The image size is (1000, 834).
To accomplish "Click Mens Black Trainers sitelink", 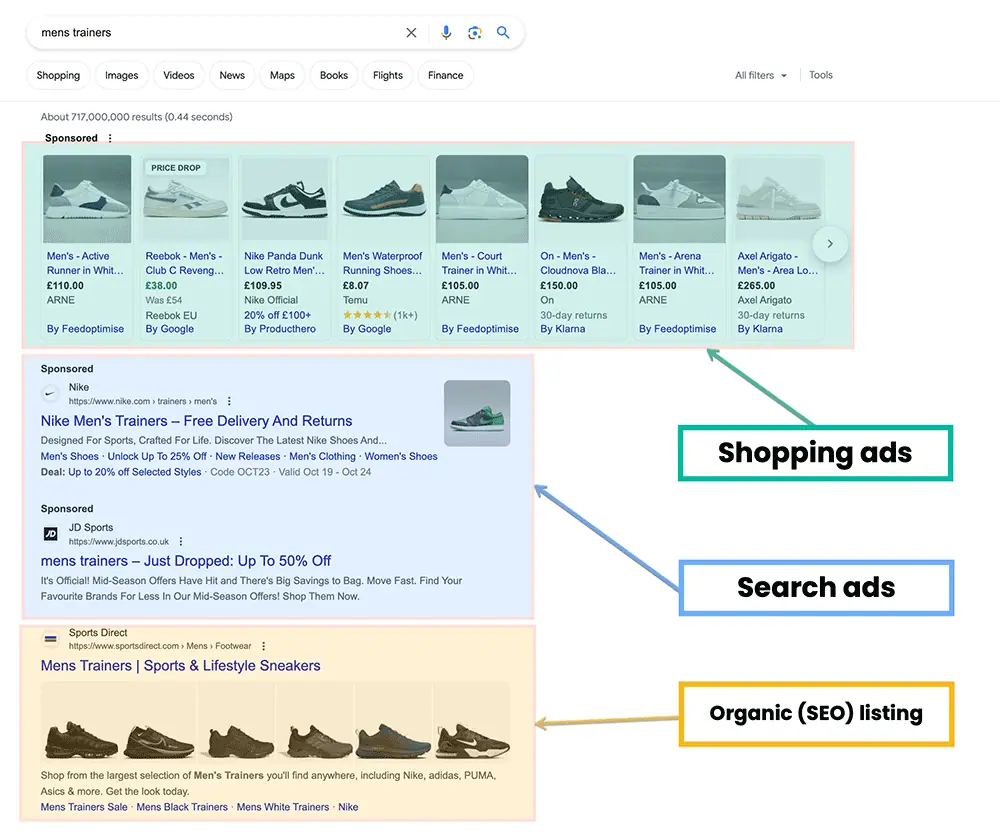I will pyautogui.click(x=182, y=807).
